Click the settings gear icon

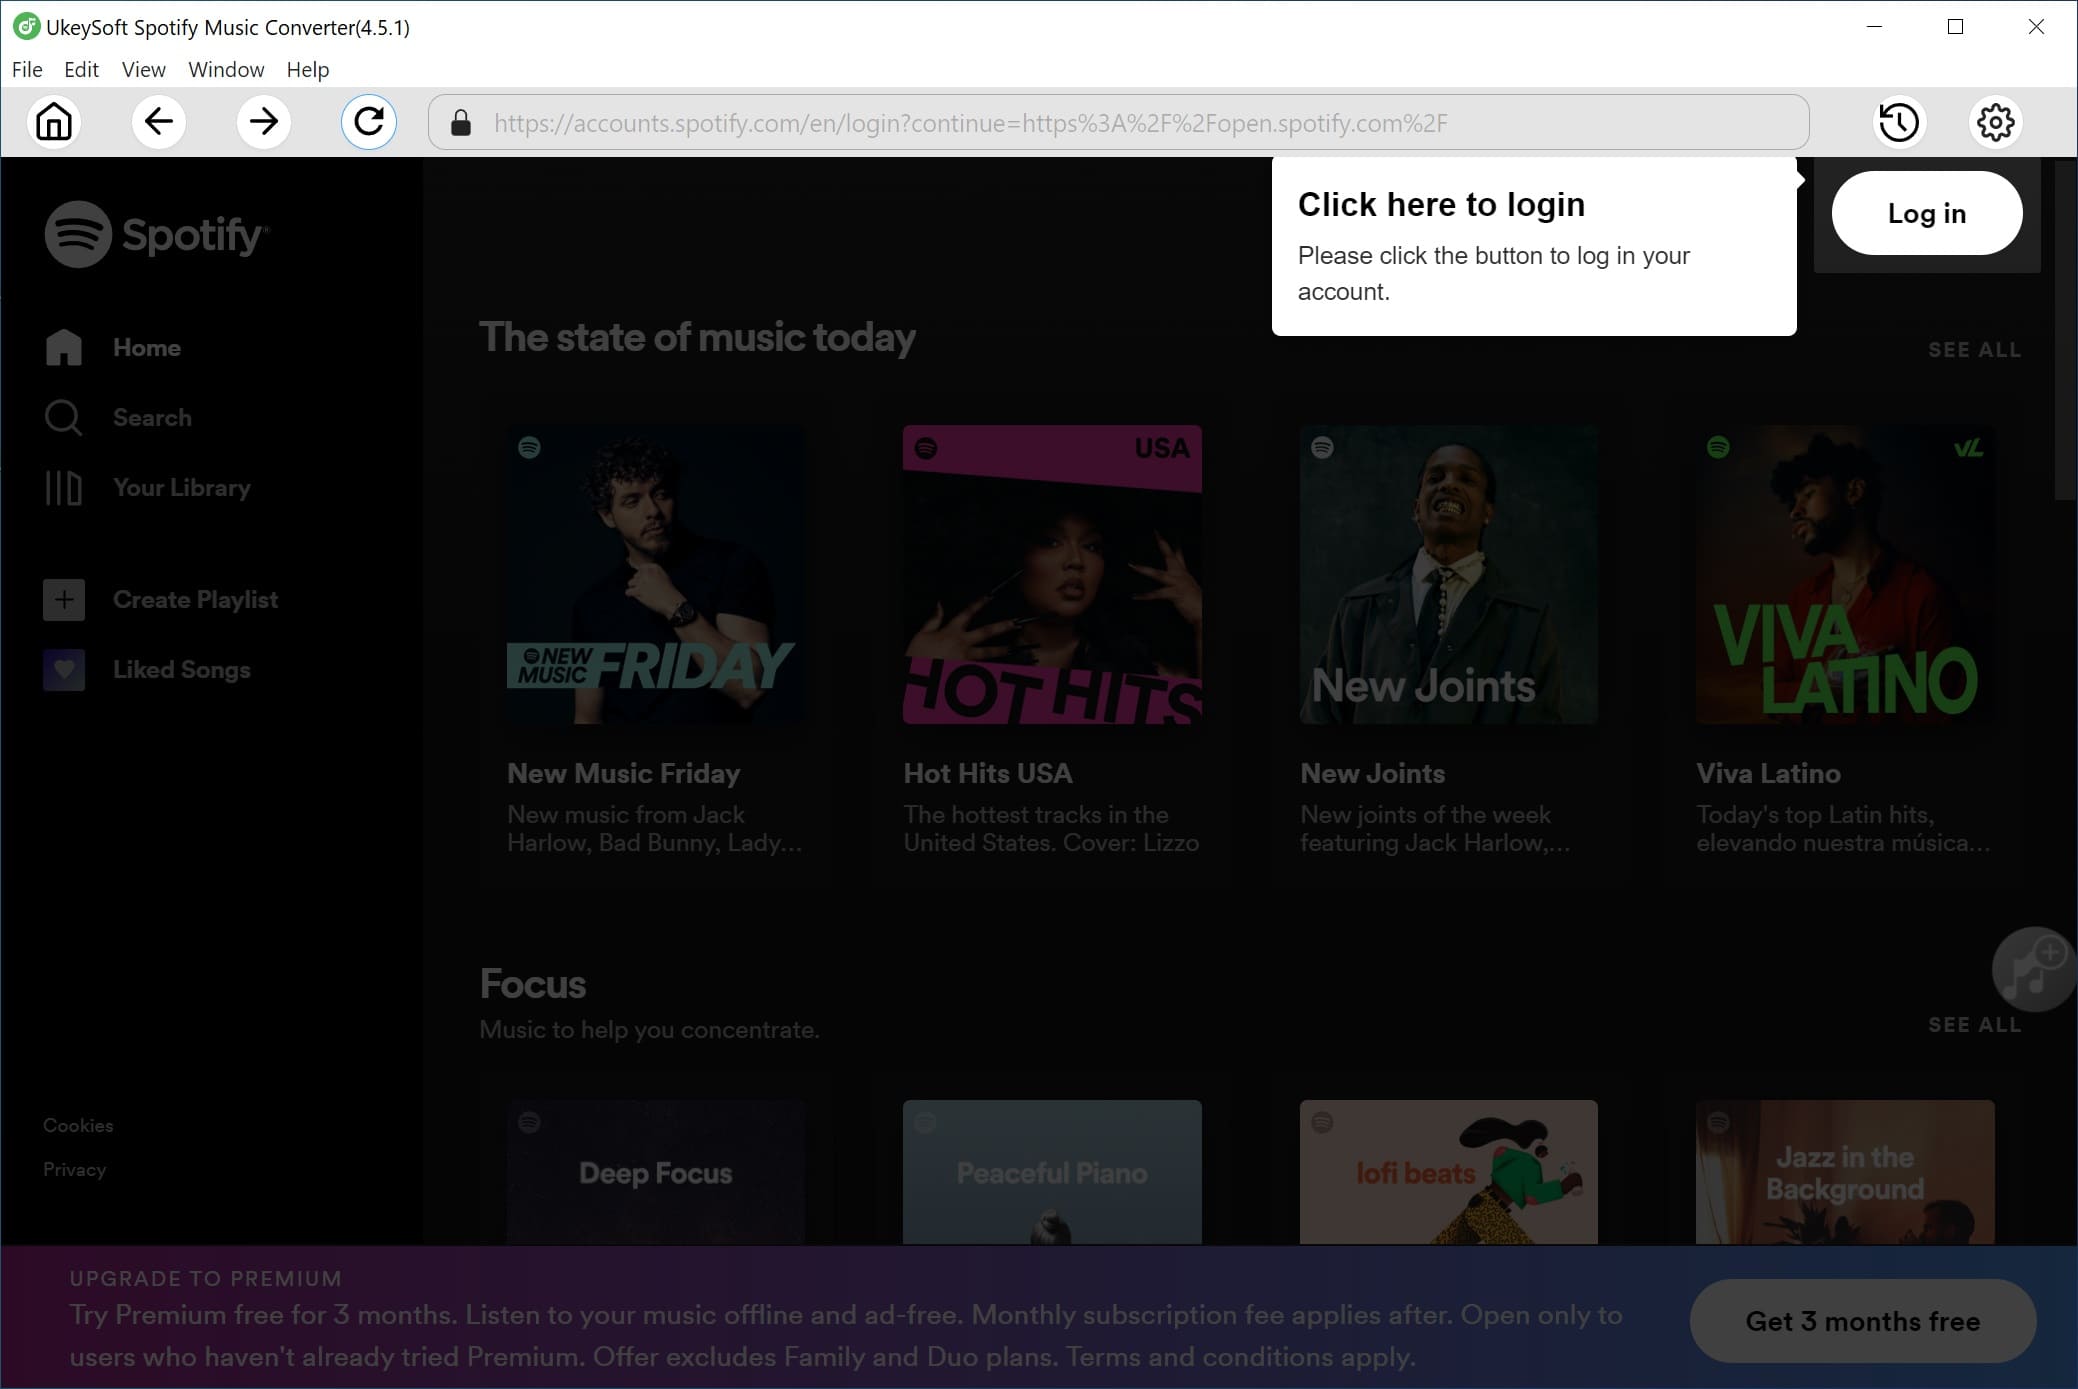point(1996,121)
